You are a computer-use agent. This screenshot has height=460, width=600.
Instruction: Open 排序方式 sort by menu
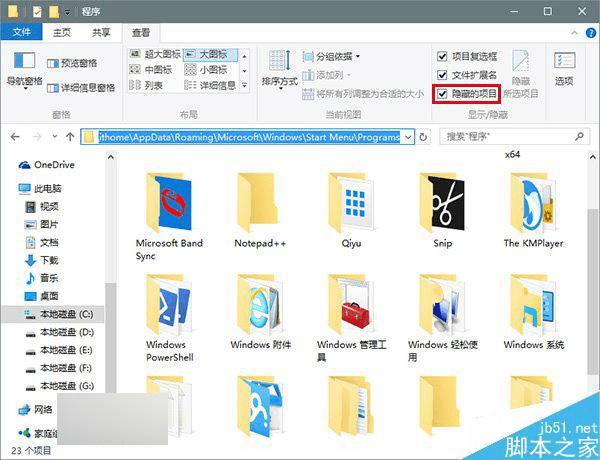pos(280,70)
